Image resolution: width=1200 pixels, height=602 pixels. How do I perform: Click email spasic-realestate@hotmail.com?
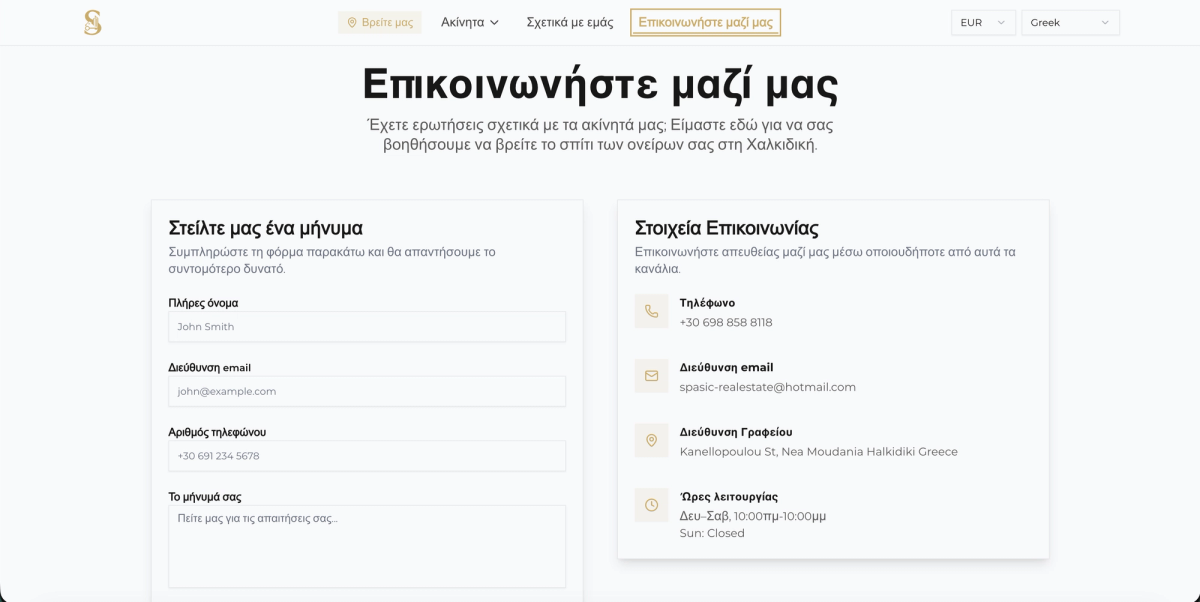[768, 387]
